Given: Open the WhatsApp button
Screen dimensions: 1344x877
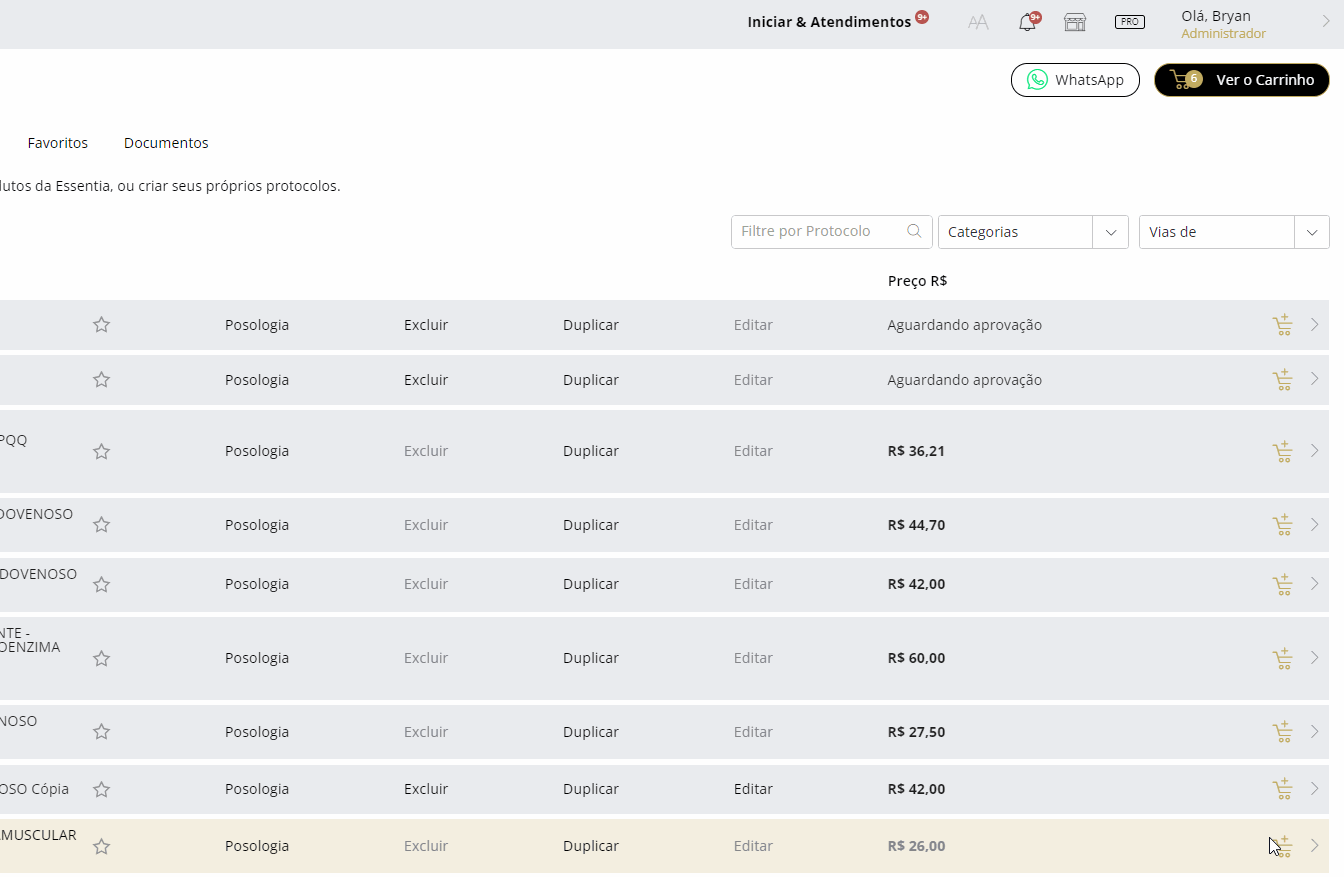Looking at the screenshot, I should (x=1075, y=80).
